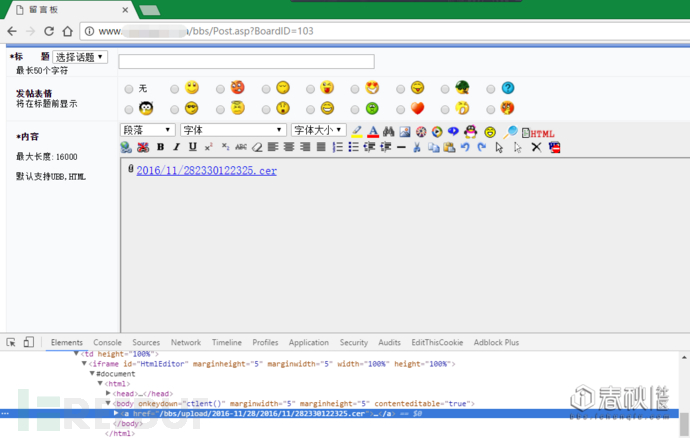Click the film reel flash icon

(421, 131)
